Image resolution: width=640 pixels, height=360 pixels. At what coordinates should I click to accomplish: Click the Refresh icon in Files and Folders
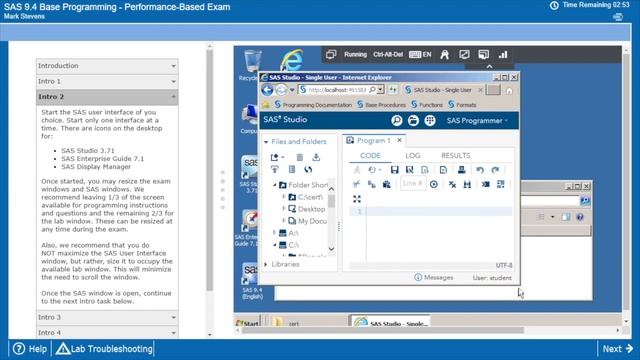[x=308, y=170]
